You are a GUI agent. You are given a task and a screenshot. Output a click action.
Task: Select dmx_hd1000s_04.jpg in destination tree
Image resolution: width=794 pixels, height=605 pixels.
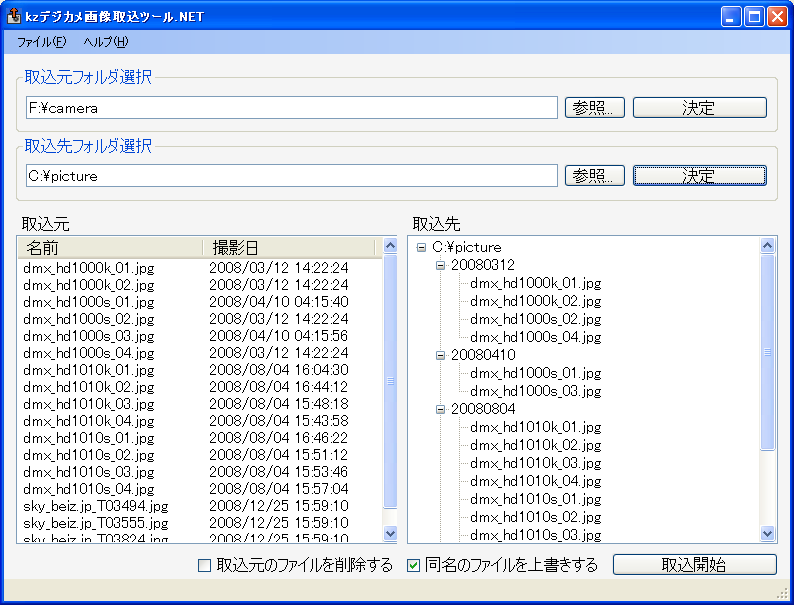pyautogui.click(x=536, y=338)
